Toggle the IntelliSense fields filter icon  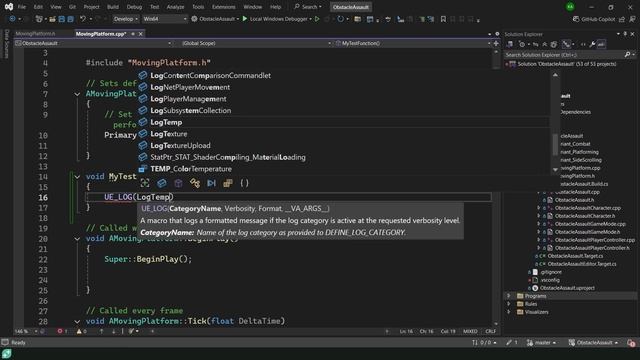[x=162, y=183]
